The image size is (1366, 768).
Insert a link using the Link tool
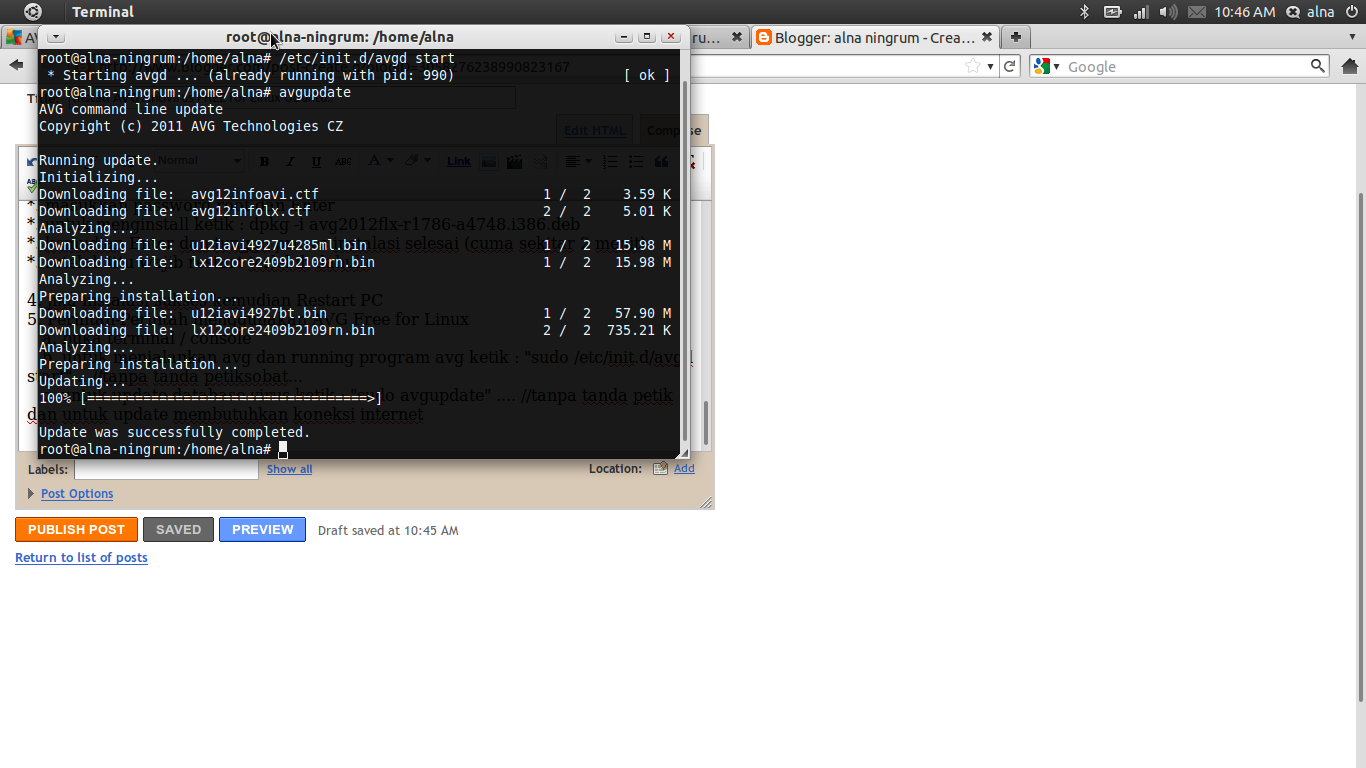pyautogui.click(x=459, y=161)
